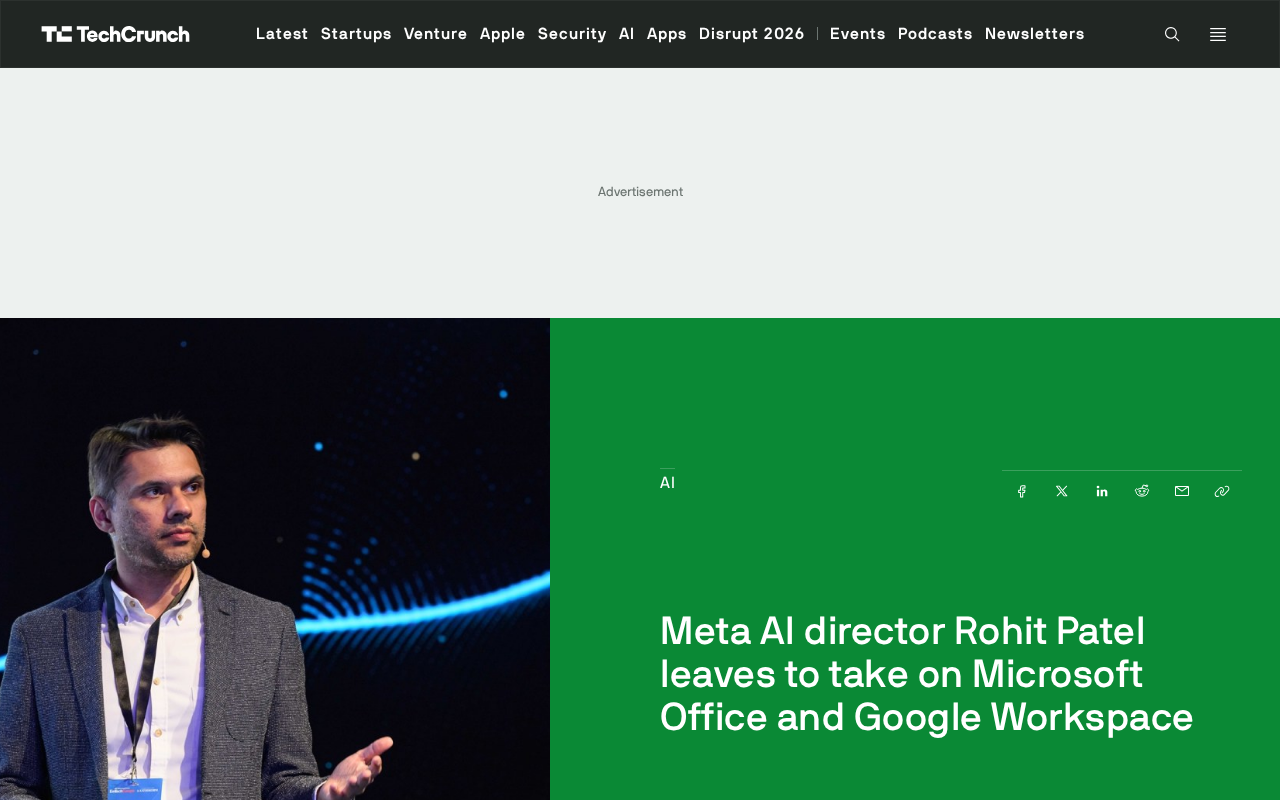This screenshot has width=1280, height=800.
Task: Open Security nav item
Action: [x=572, y=34]
